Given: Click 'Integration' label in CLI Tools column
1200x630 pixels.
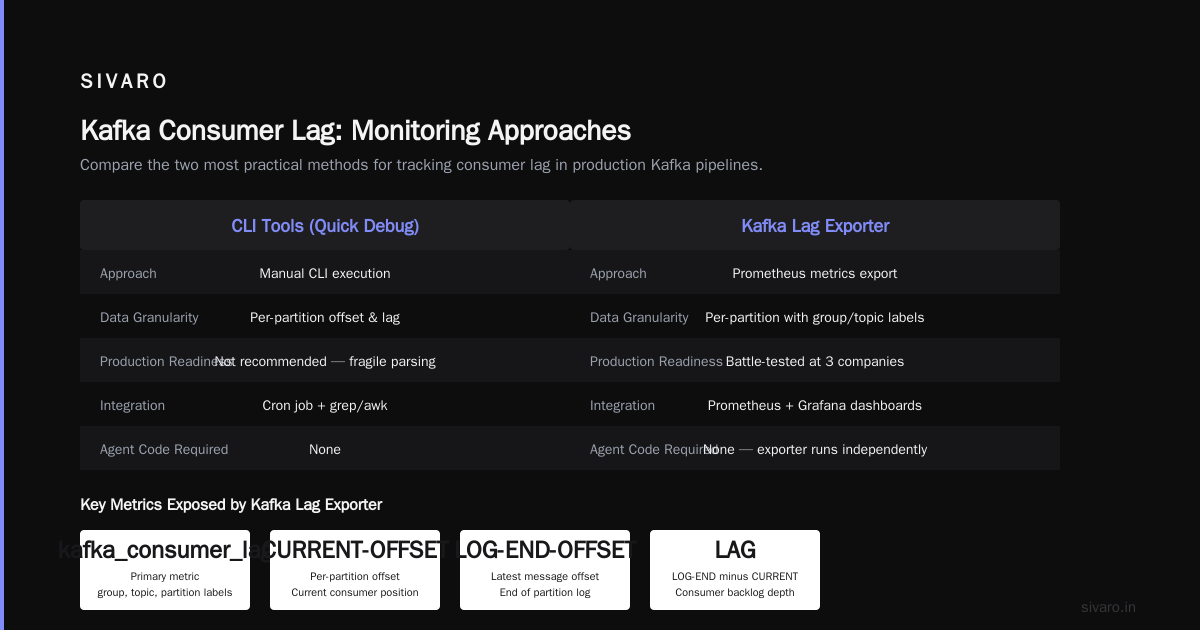Looking at the screenshot, I should pos(132,406).
